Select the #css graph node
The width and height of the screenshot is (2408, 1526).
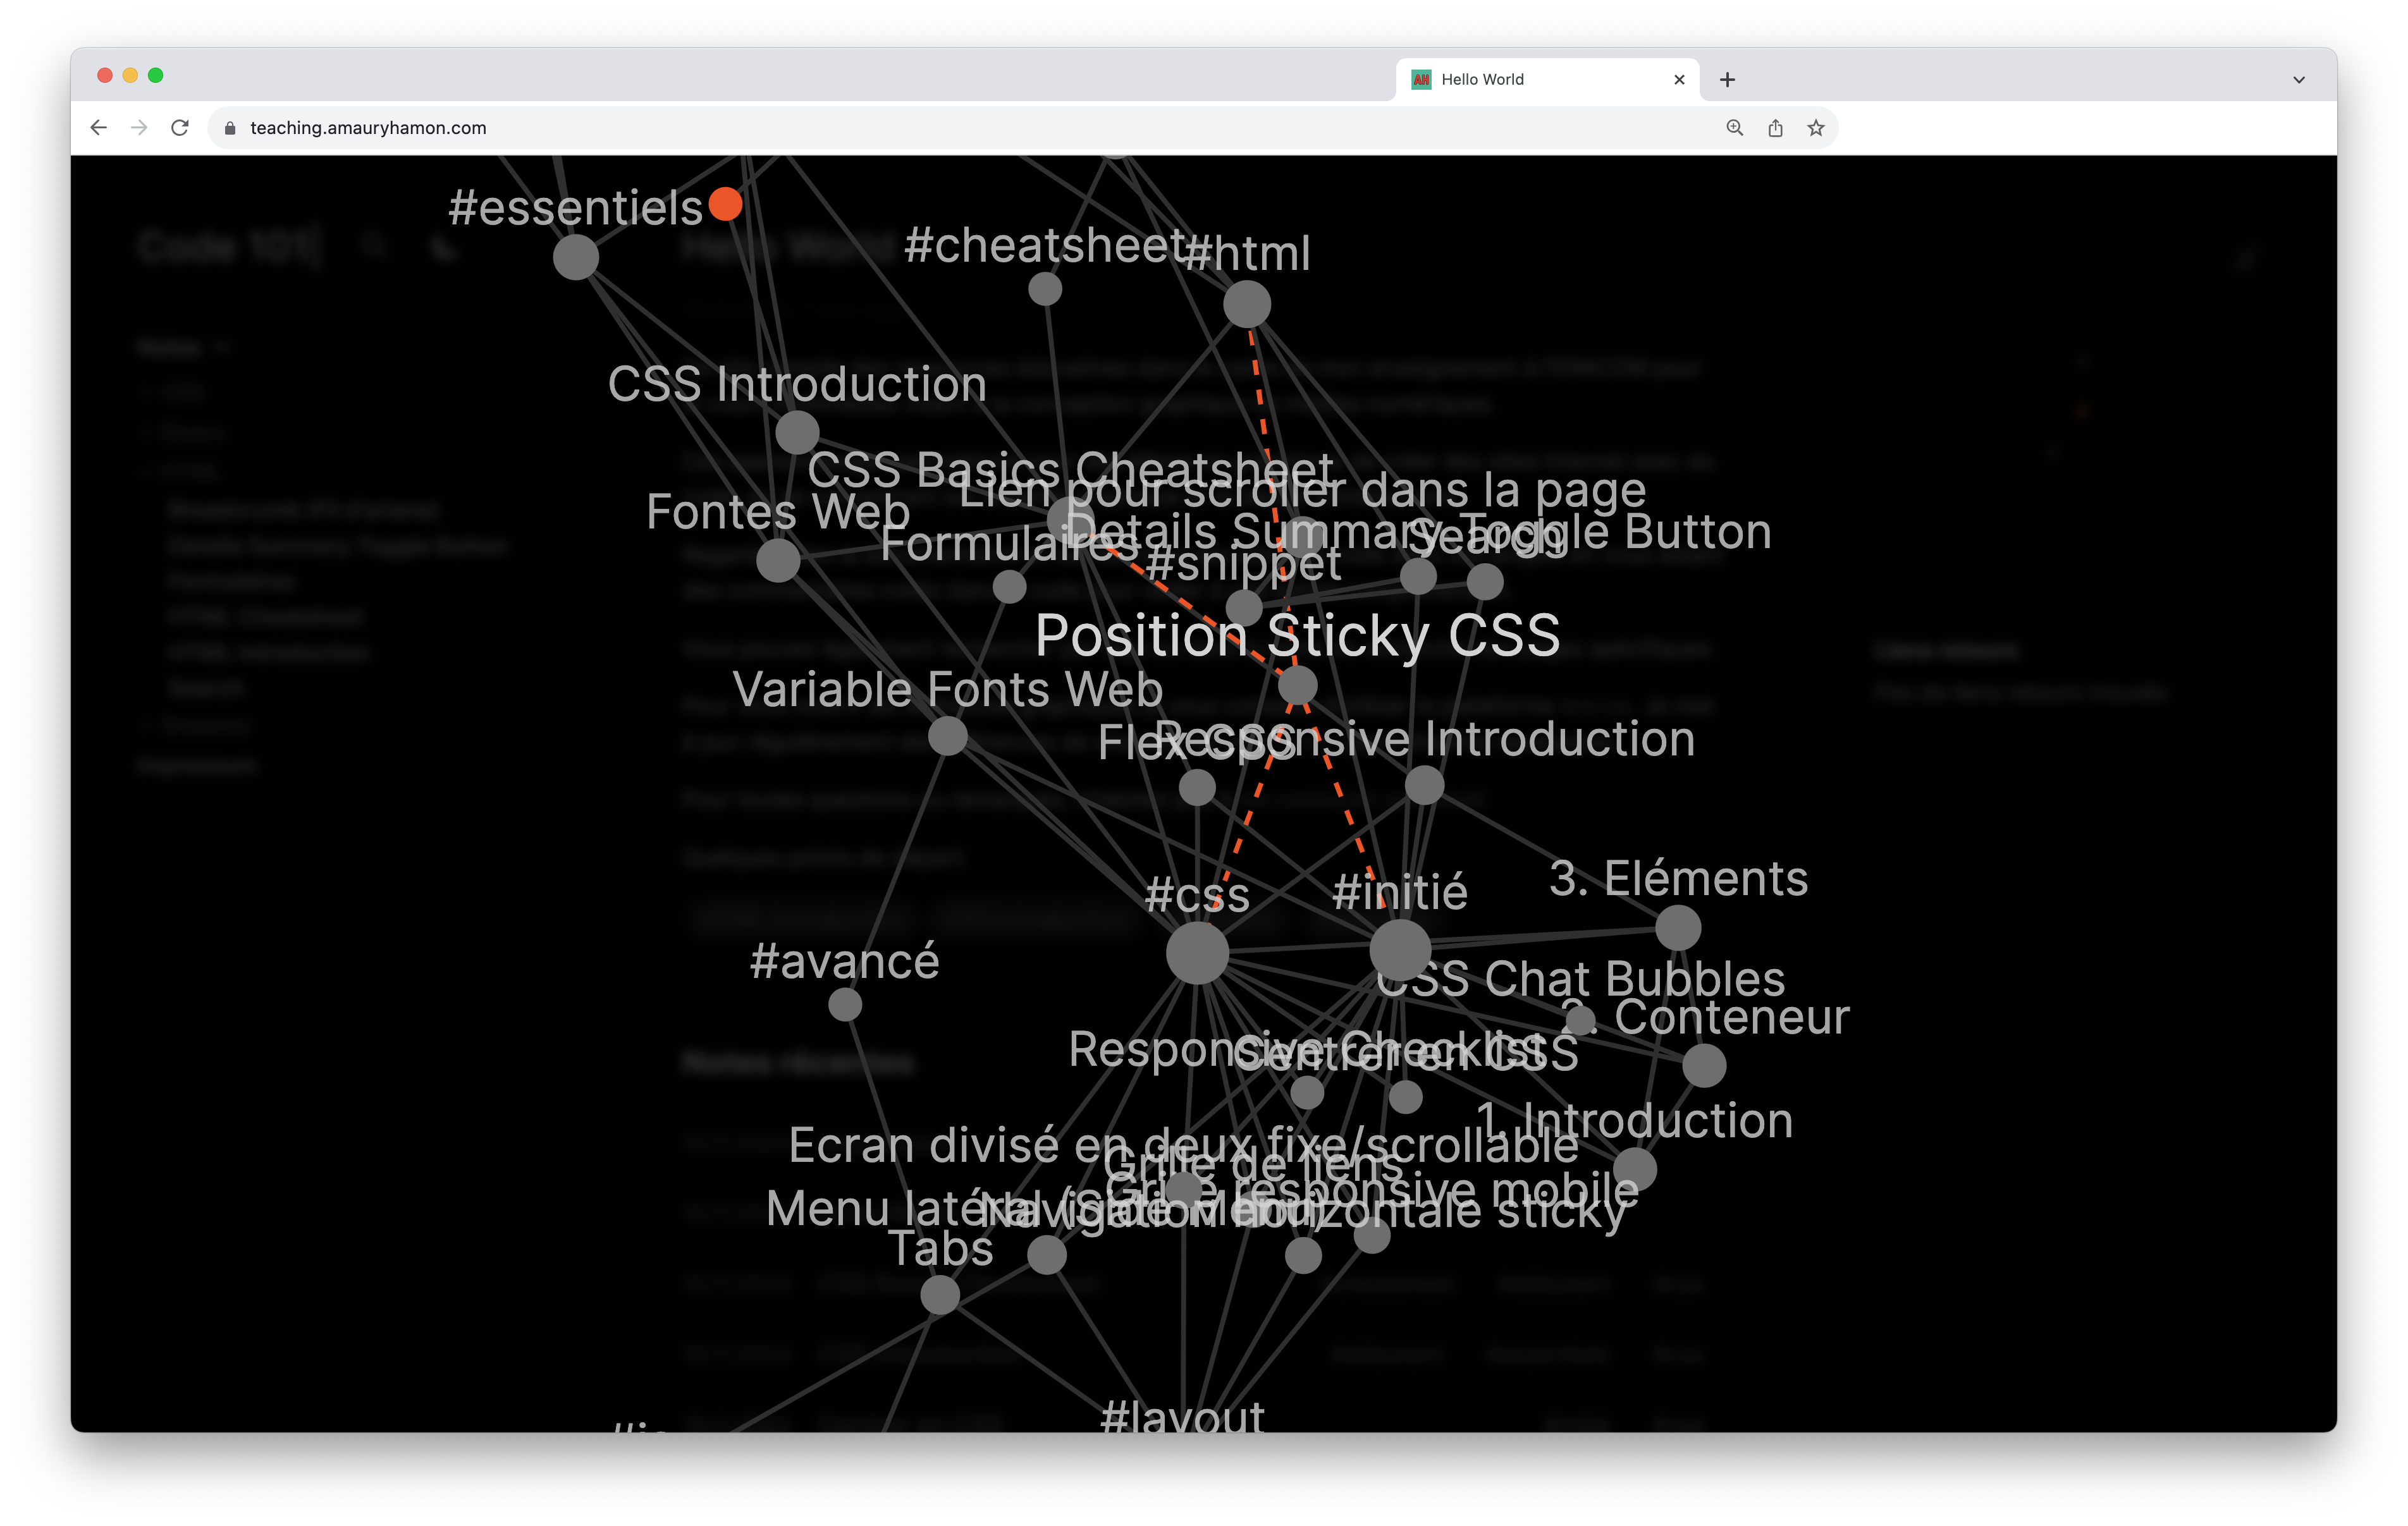[x=1197, y=952]
